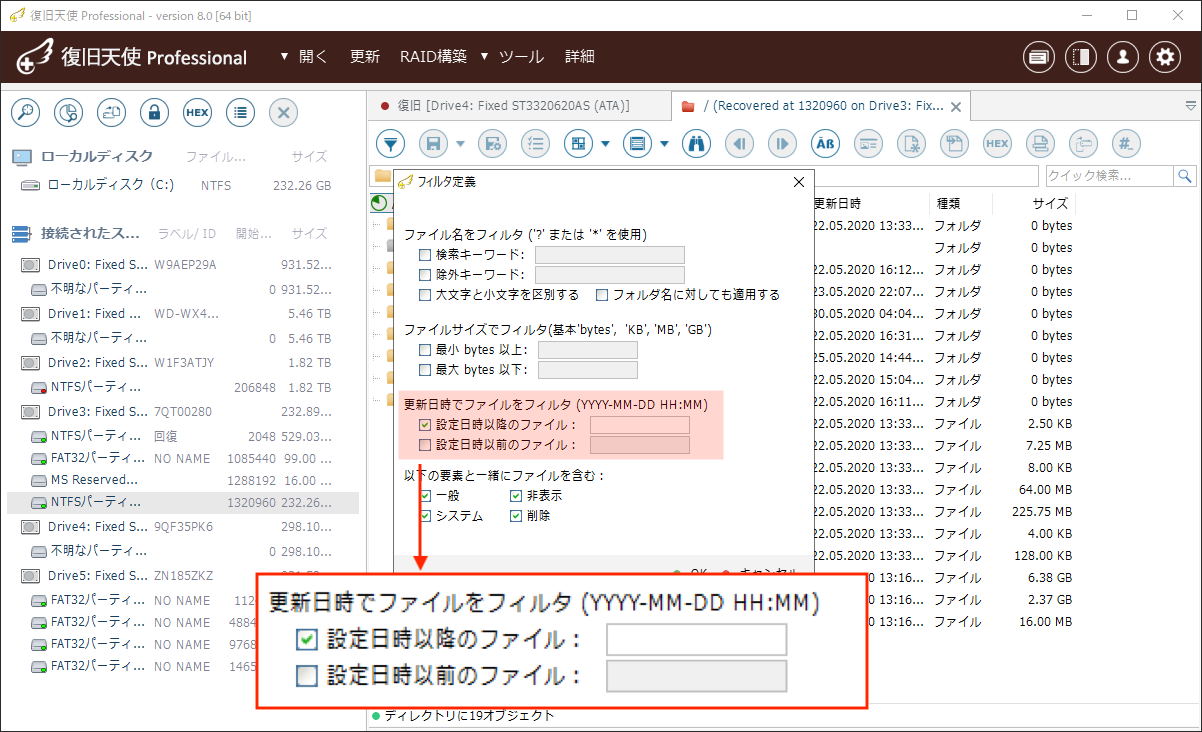Open settings gear icon in header

[x=1165, y=57]
